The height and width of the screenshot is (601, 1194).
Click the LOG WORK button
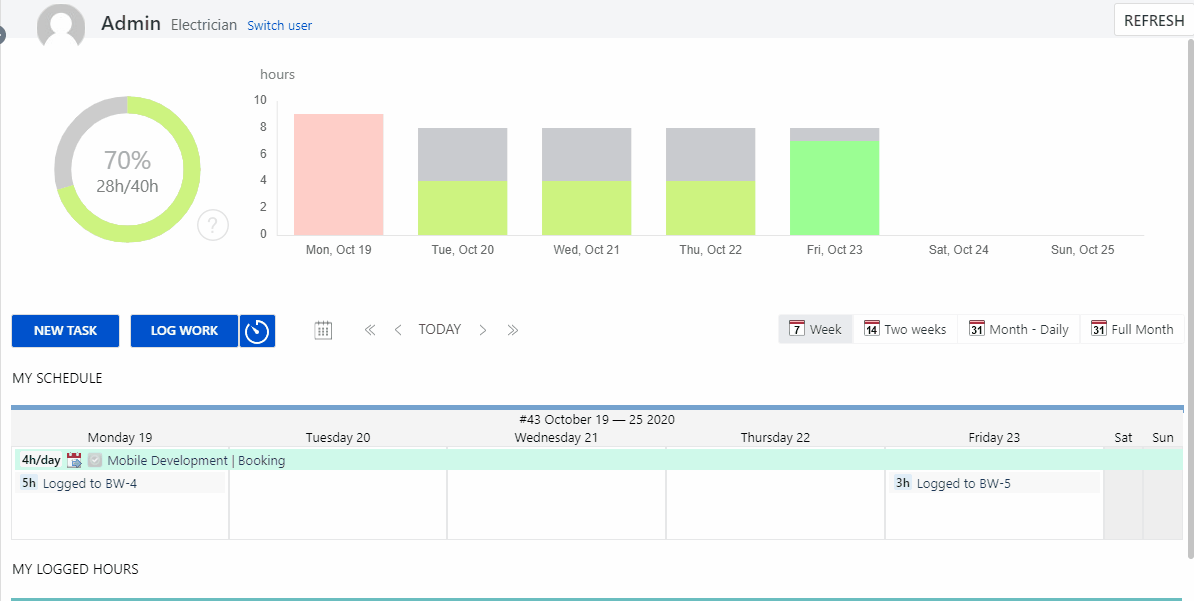tap(184, 331)
